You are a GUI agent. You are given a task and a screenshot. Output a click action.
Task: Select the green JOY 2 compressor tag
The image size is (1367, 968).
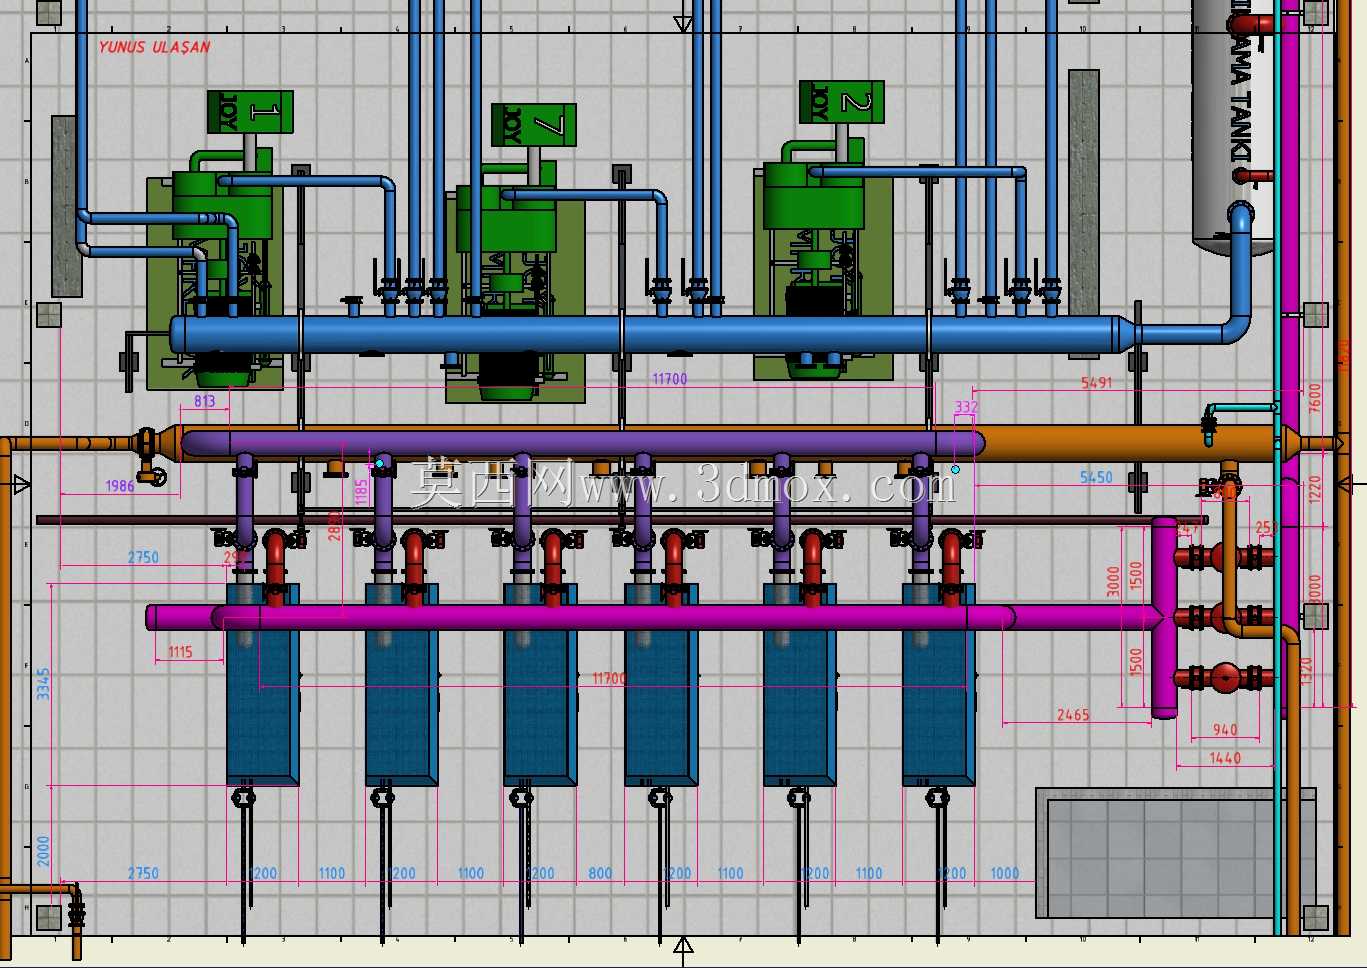pos(842,102)
